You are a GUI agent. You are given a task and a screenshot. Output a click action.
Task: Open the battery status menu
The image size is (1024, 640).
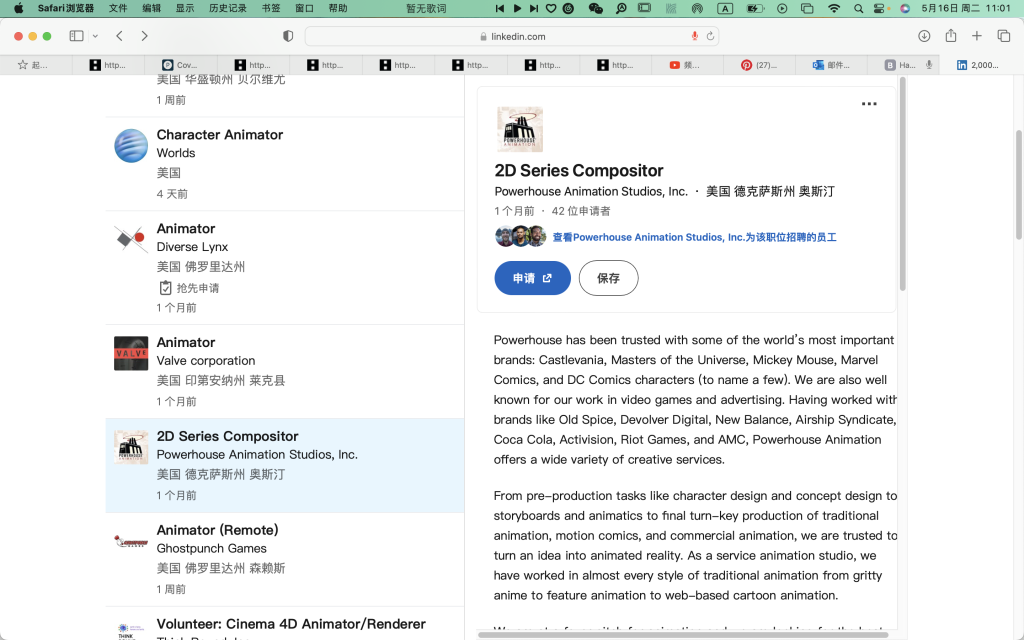tap(755, 8)
